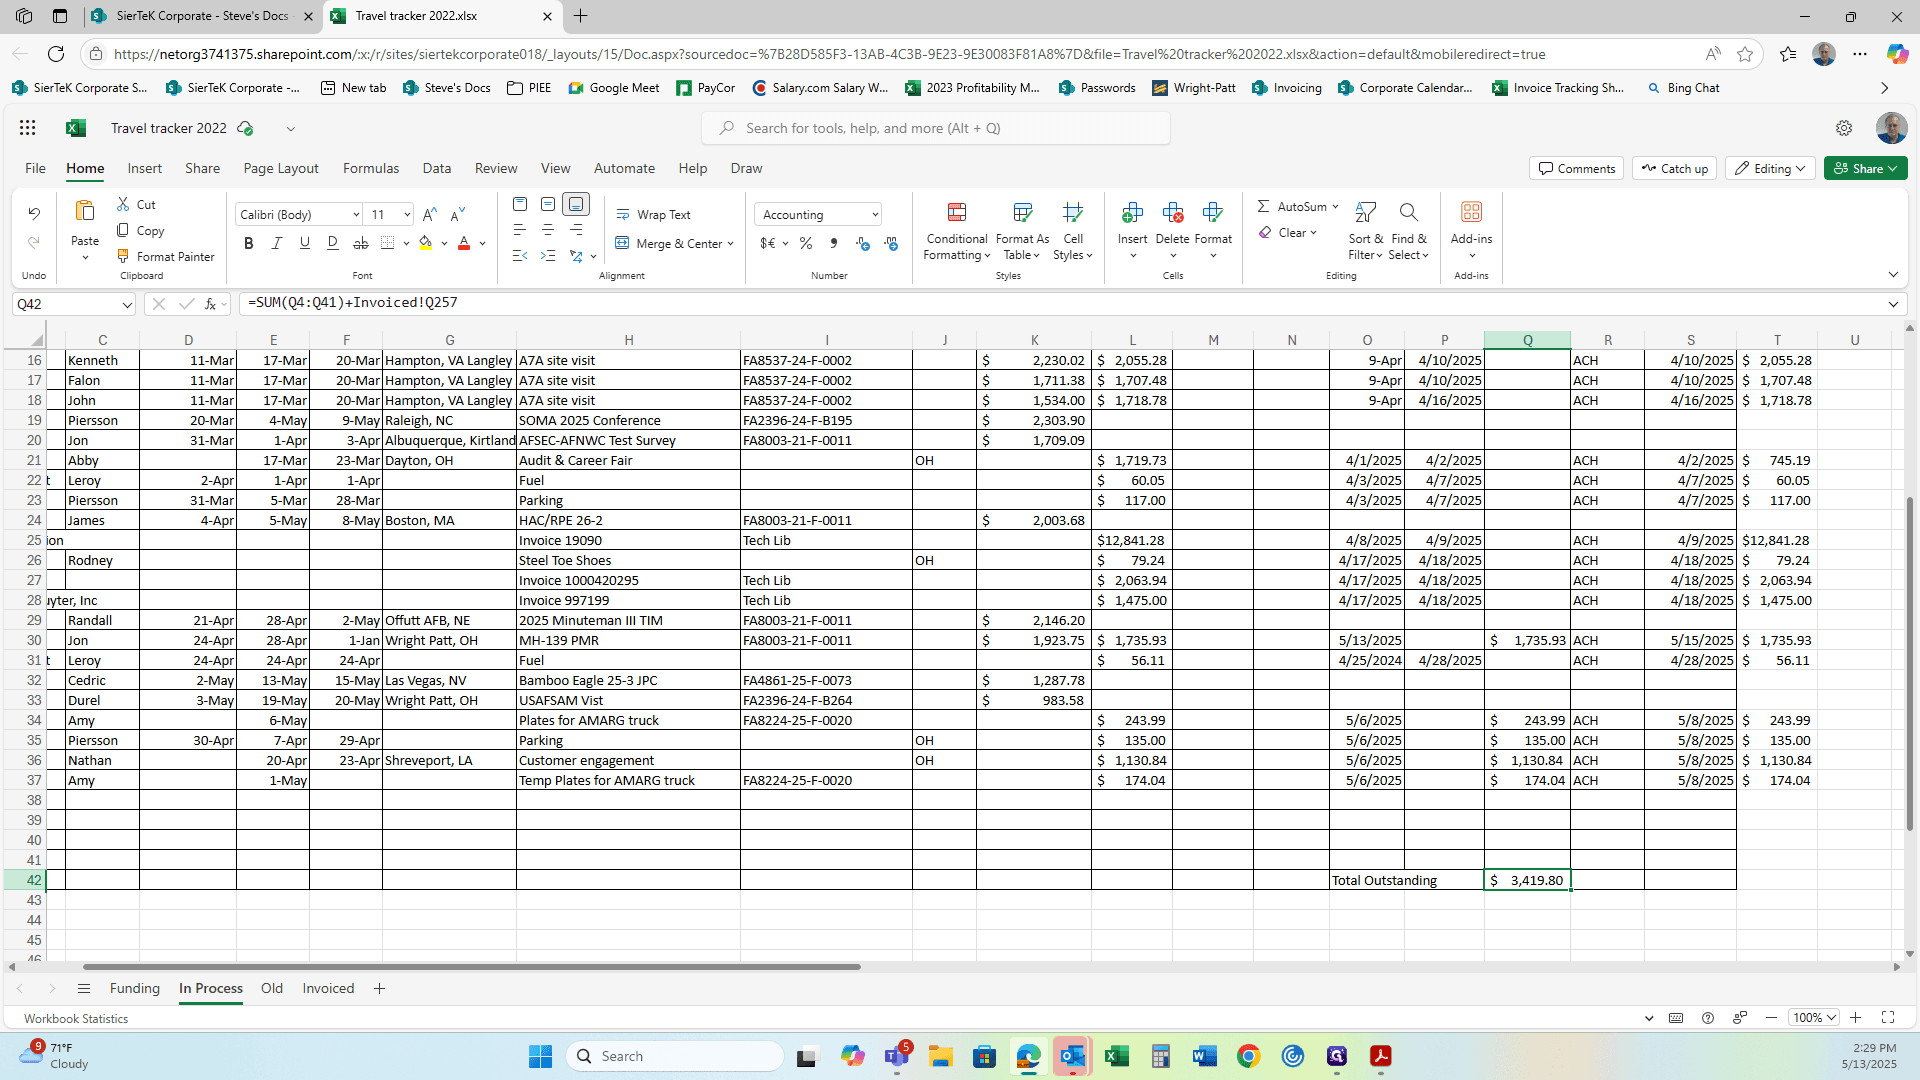
Task: Insert cells using the Insert button
Action: tap(1132, 231)
